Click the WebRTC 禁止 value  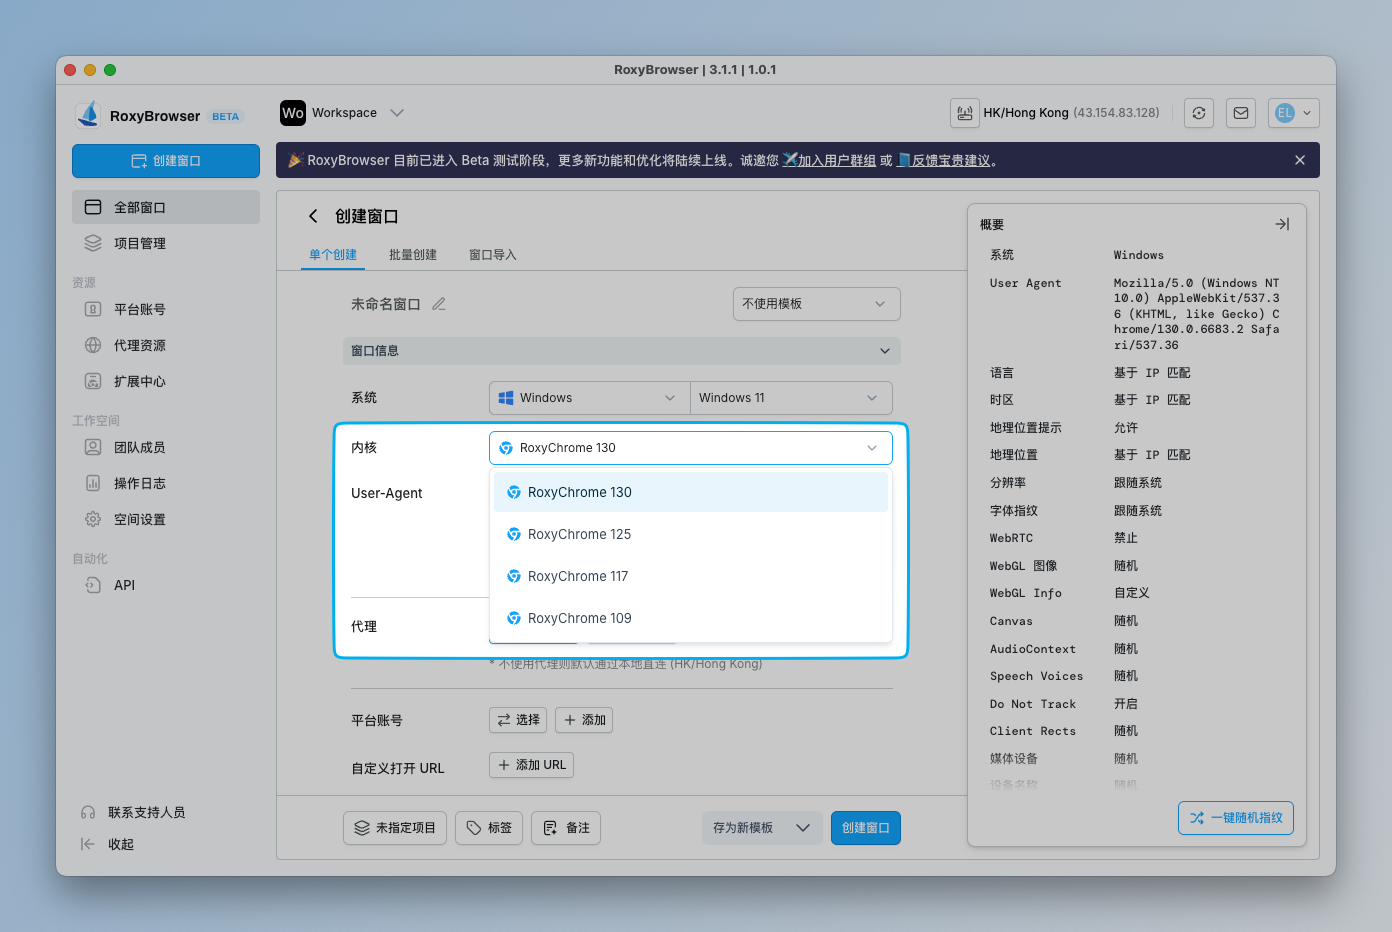coord(1126,538)
